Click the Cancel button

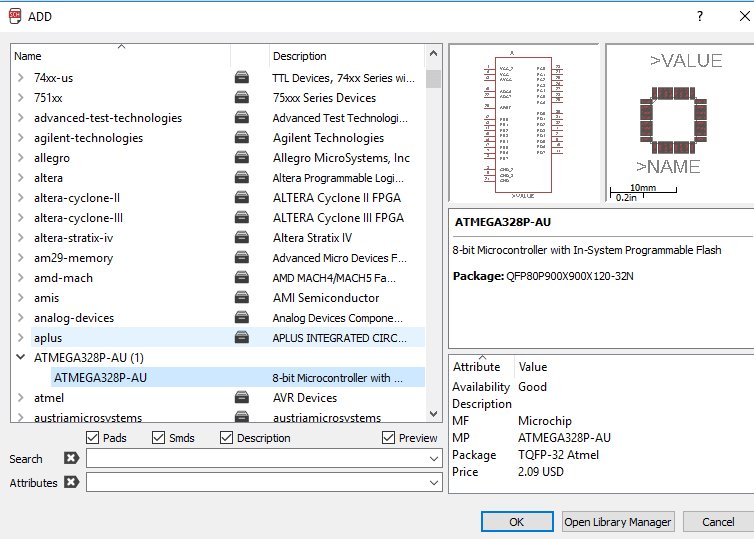click(718, 522)
